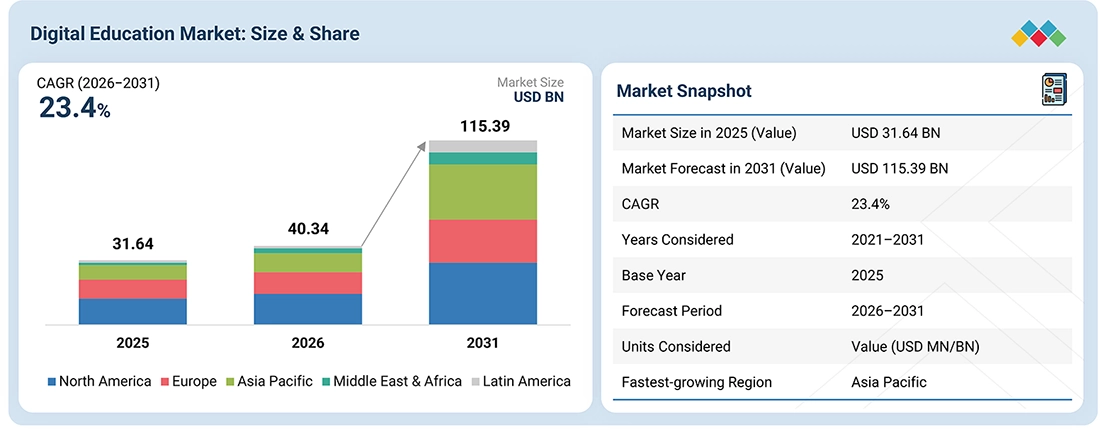Click the CAGR row label in table
Viewport: 1100px width, 429px height.
pyautogui.click(x=640, y=204)
